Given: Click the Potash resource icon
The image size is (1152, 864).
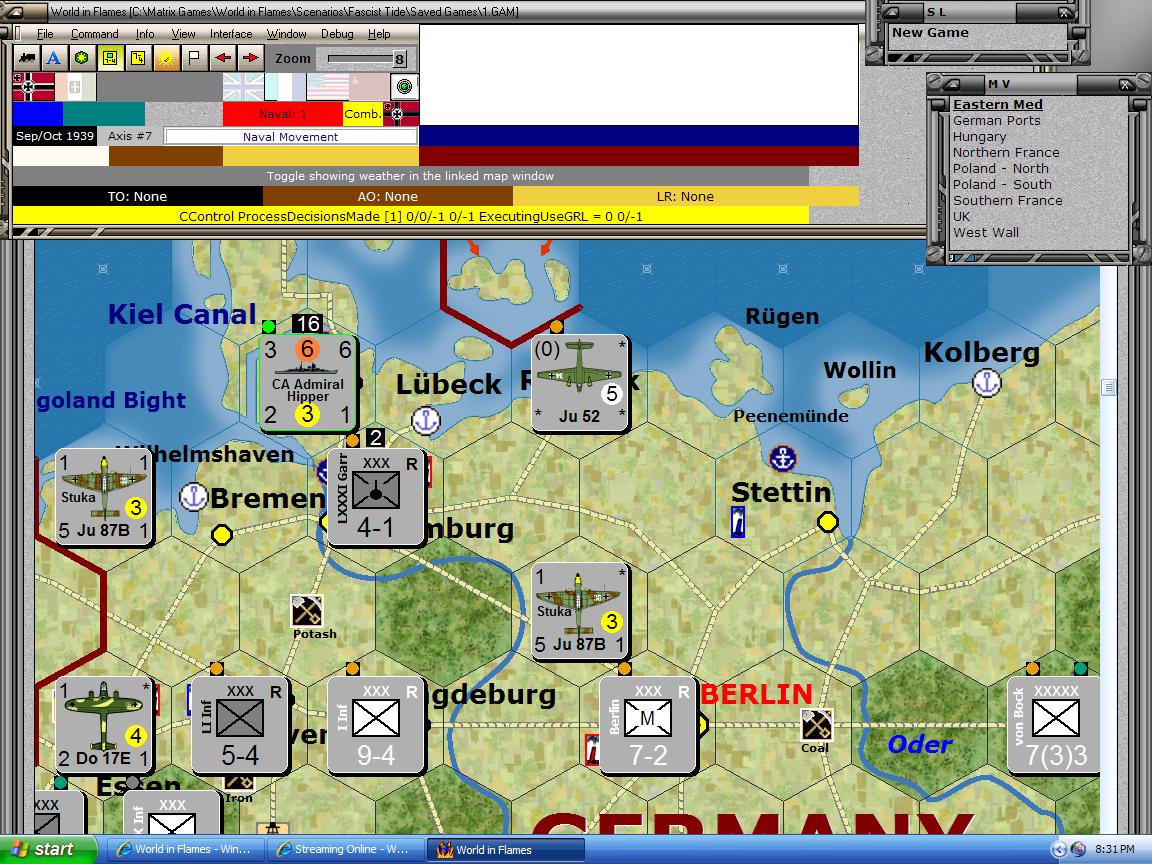Looking at the screenshot, I should 307,610.
